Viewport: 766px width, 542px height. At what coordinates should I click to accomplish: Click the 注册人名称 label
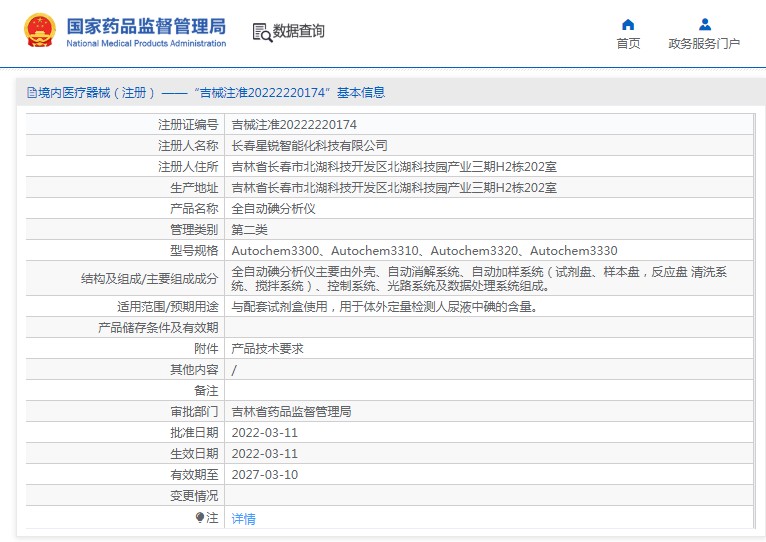pos(188,146)
